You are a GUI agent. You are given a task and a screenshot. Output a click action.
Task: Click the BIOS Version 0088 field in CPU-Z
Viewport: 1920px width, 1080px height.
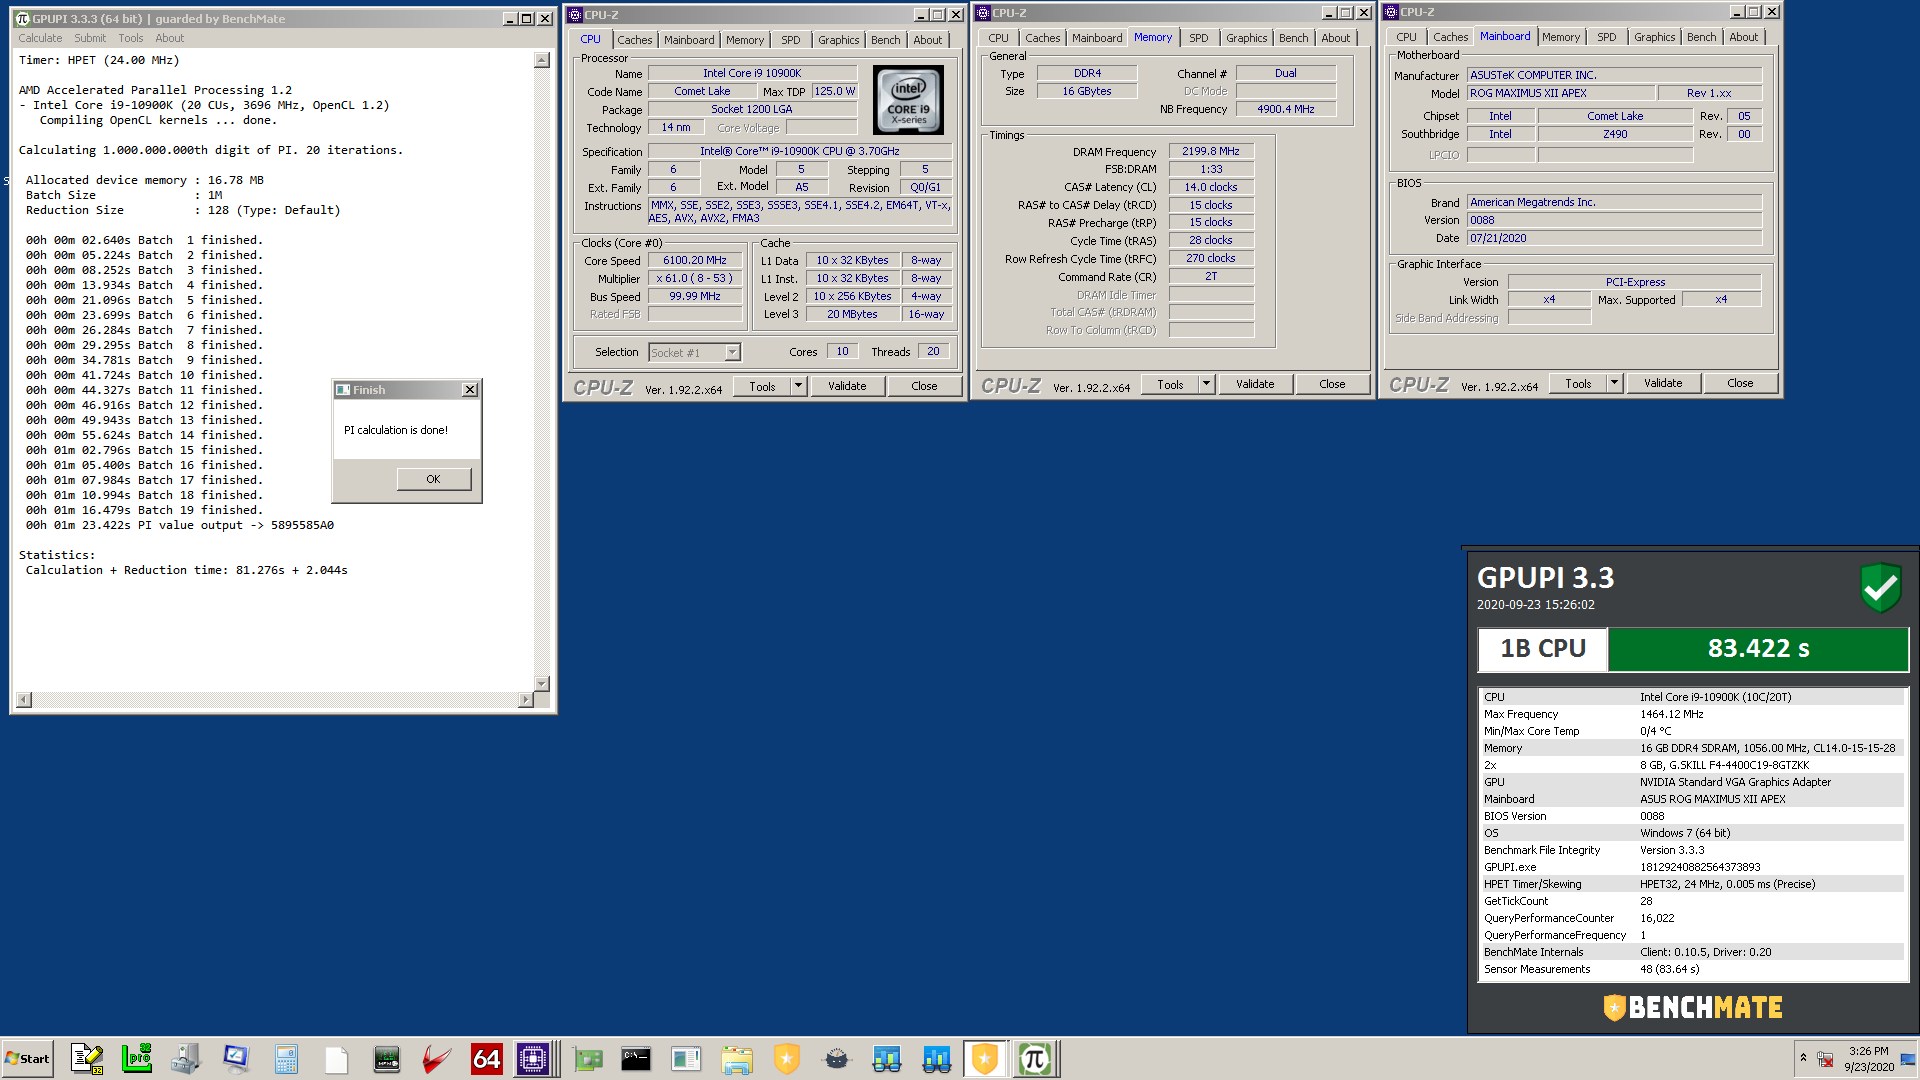click(x=1614, y=220)
